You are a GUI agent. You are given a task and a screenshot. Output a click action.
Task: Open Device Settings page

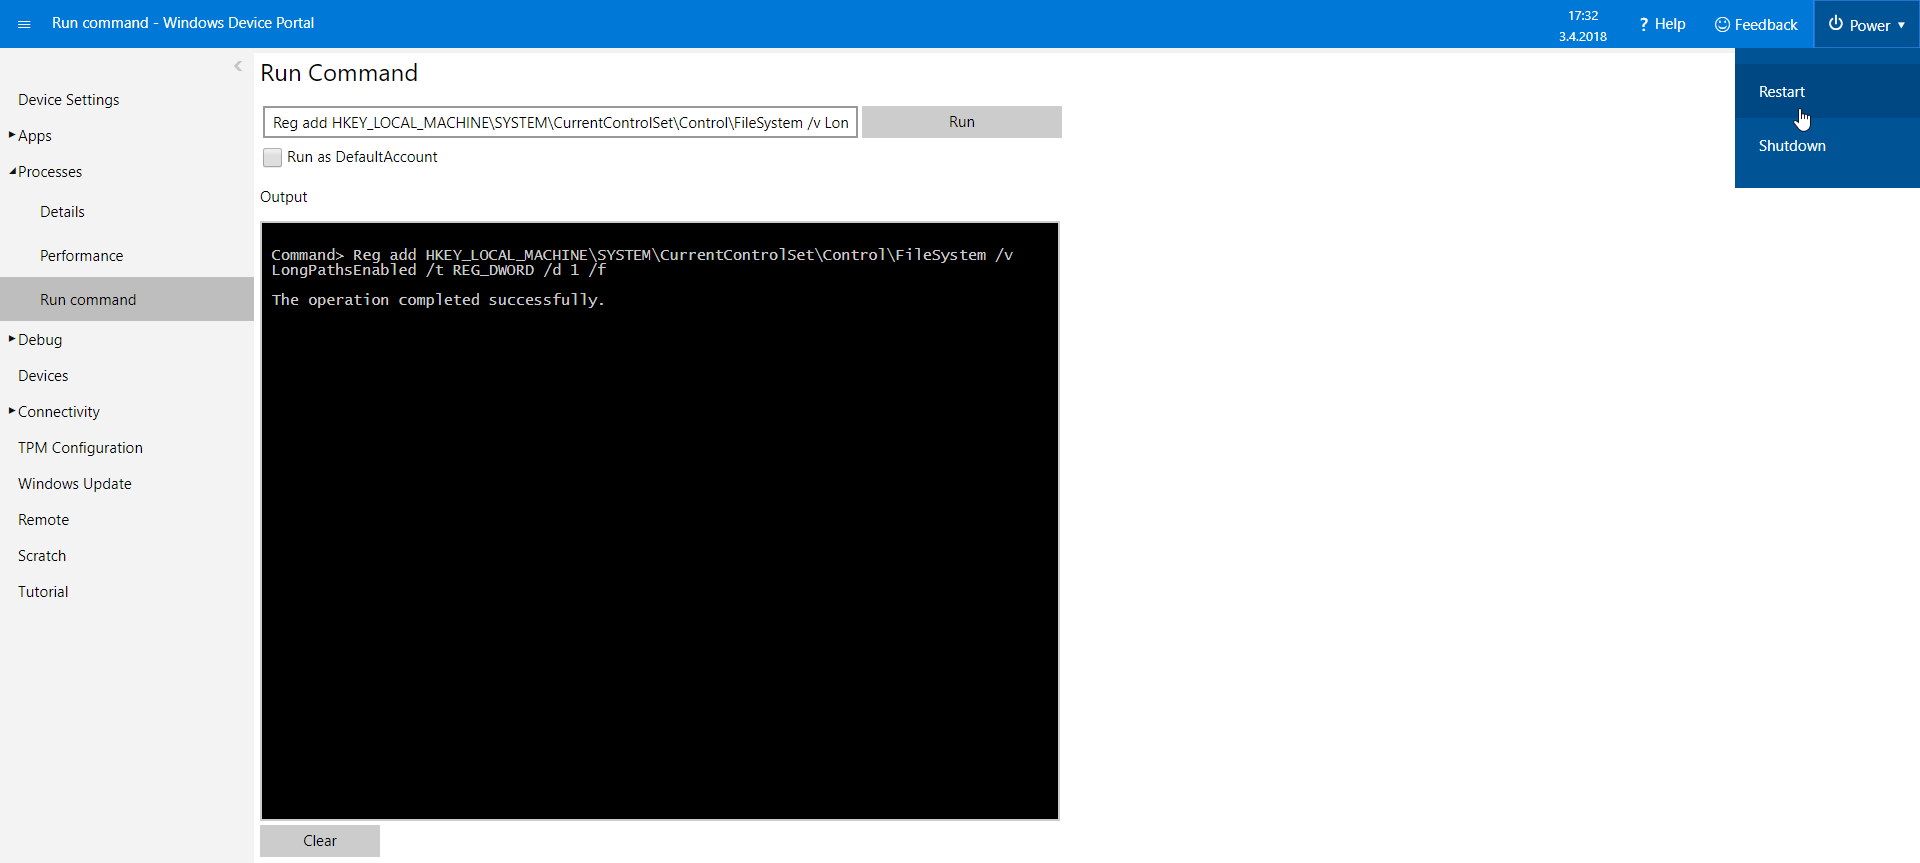68,100
